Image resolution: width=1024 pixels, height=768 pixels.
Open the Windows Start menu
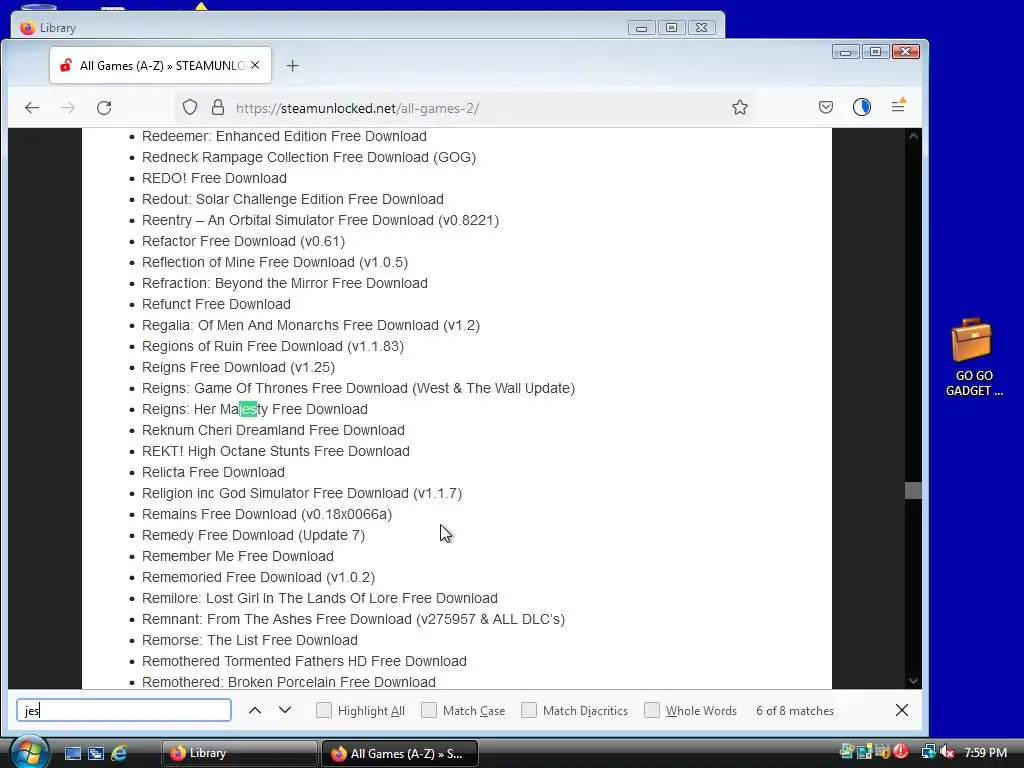point(29,752)
